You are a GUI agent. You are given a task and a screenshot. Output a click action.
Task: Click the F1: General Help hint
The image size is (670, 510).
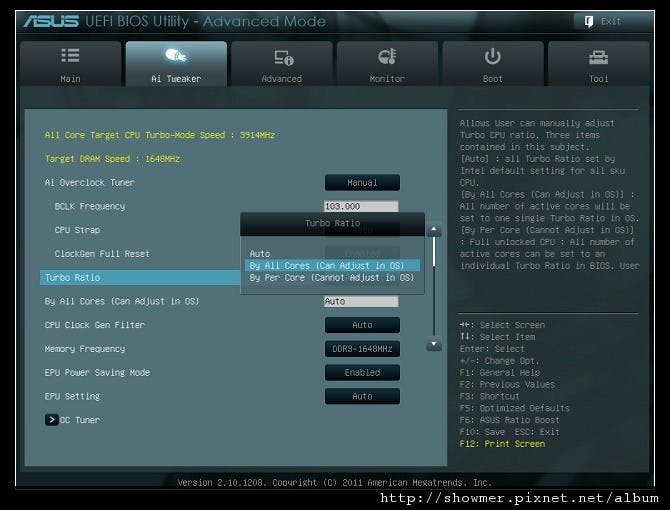(500, 372)
